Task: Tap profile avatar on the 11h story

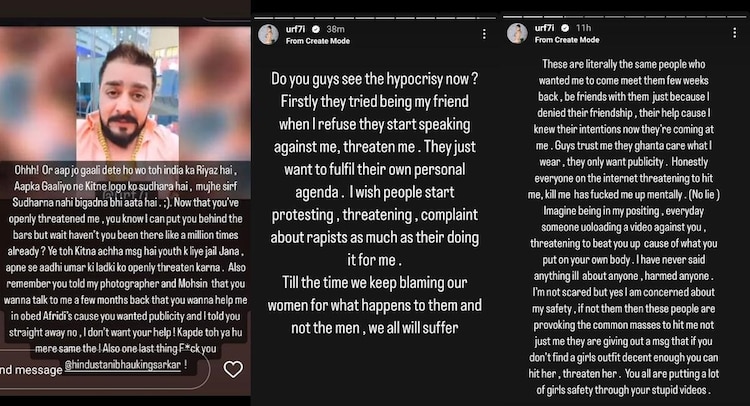Action: point(517,33)
